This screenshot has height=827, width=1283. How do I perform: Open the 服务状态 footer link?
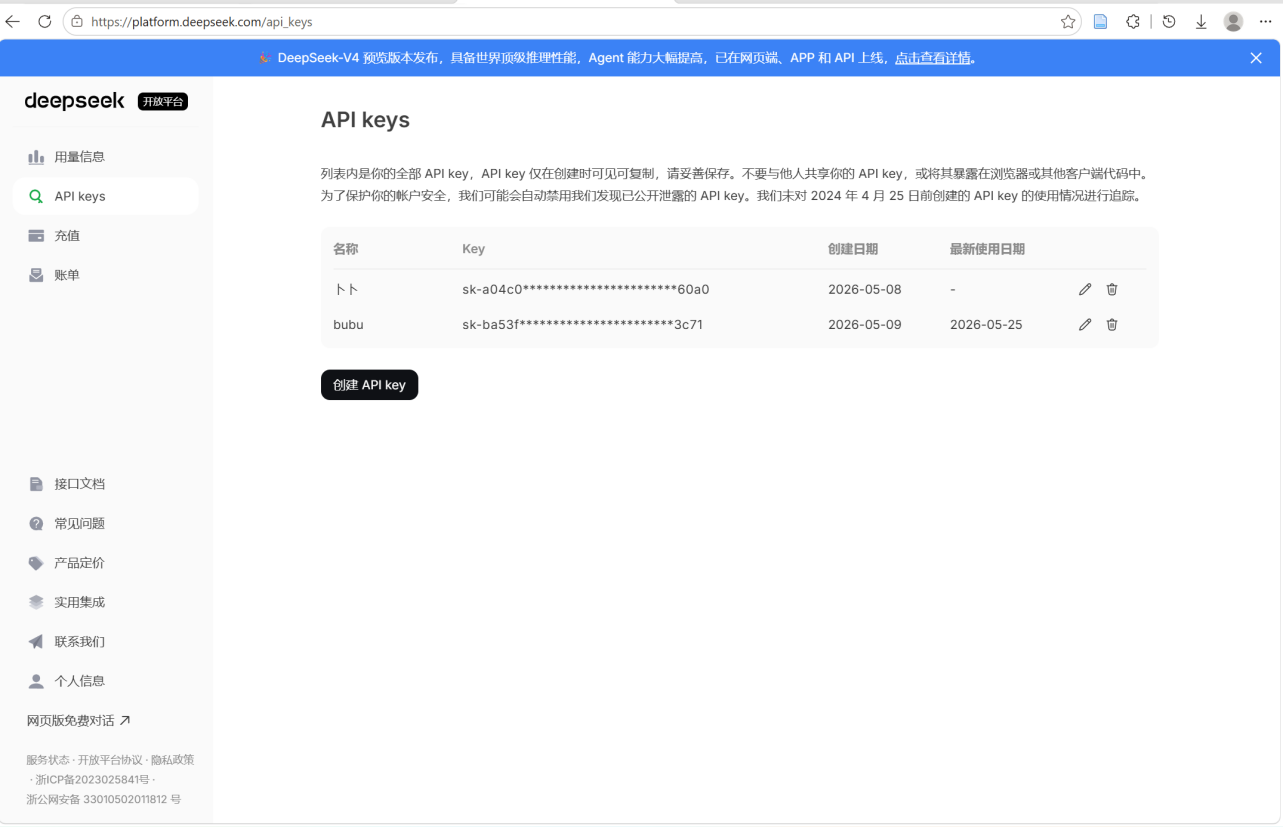(48, 760)
